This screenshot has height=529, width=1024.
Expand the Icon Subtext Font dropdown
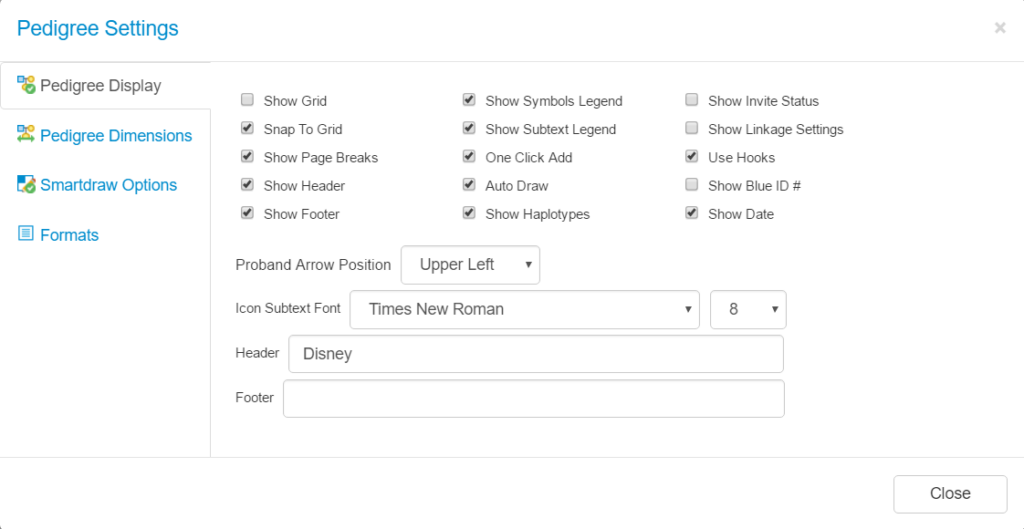coord(524,309)
